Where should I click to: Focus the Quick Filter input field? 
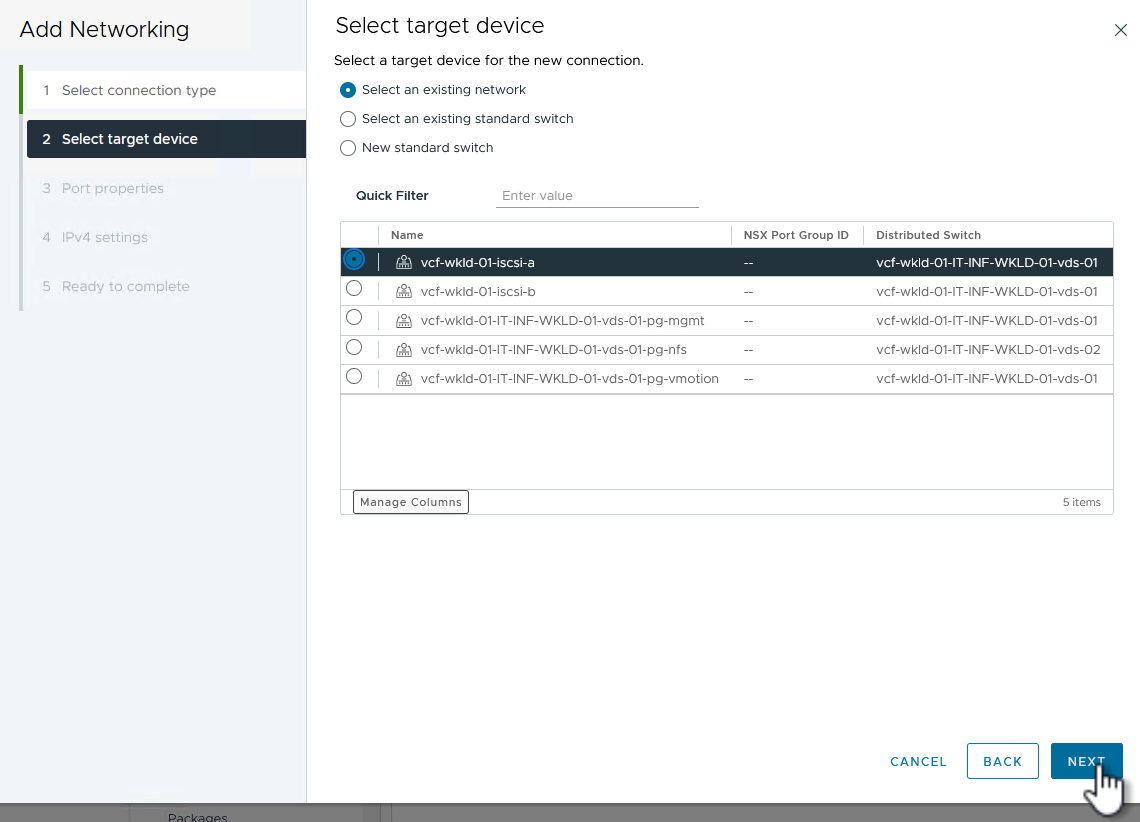point(597,196)
